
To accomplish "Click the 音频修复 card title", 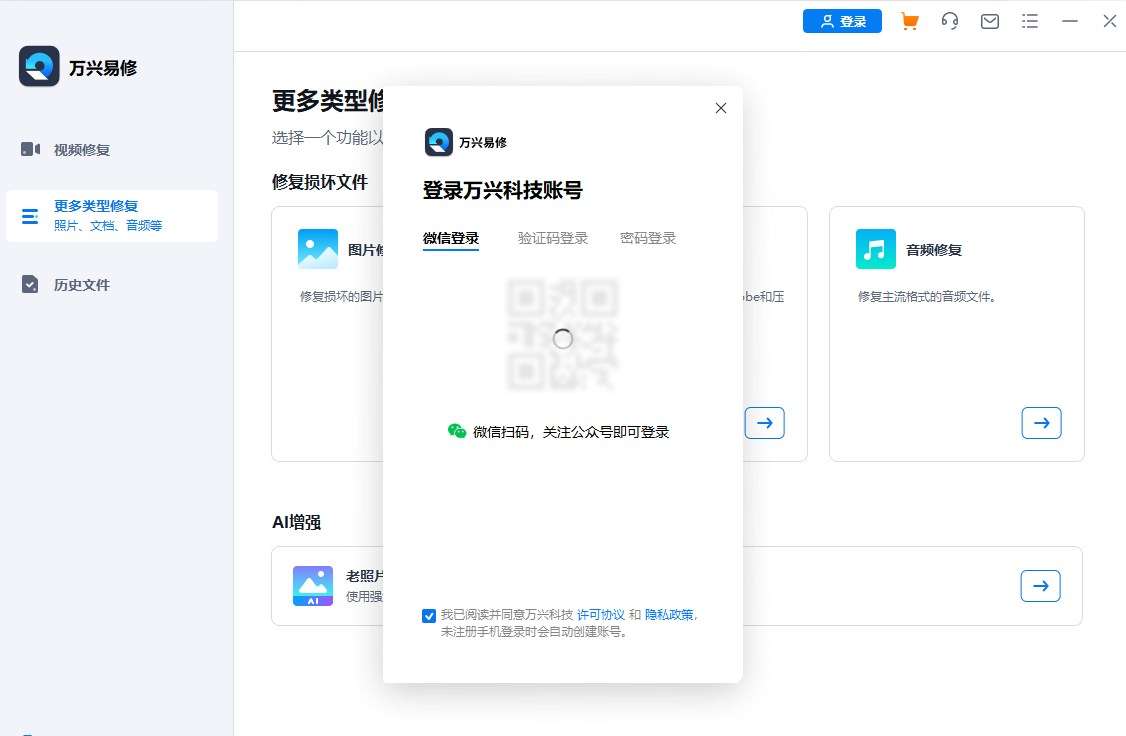I will (x=934, y=250).
